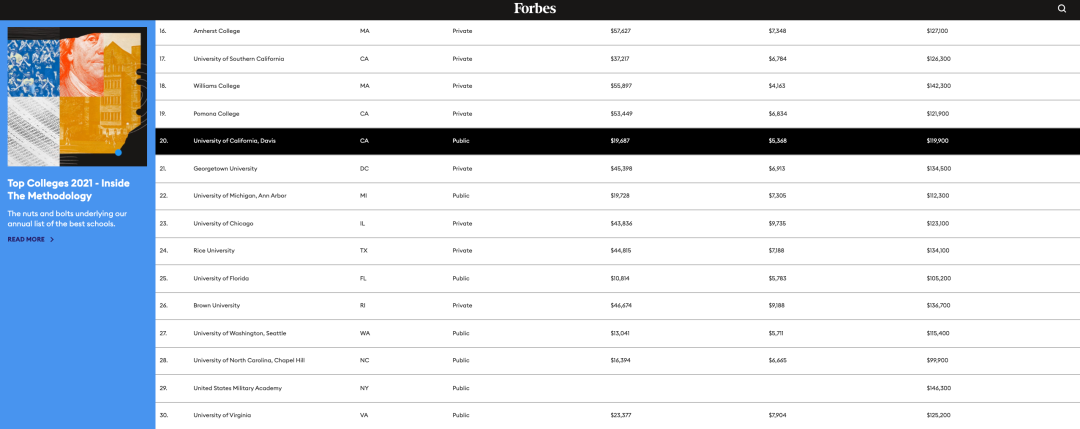Select University of Michigan, Ann Arbor
Viewport: 1080px width, 429px height.
click(x=618, y=196)
